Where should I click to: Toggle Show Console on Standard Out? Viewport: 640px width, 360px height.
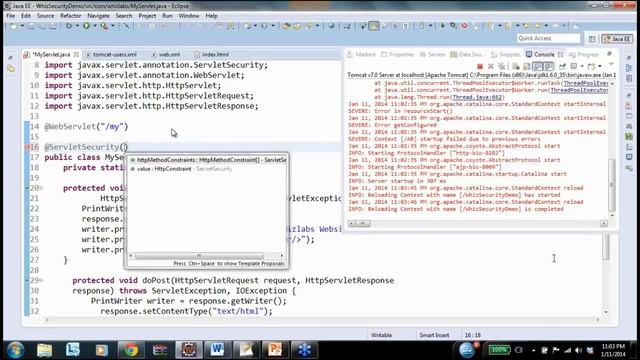coord(538,66)
